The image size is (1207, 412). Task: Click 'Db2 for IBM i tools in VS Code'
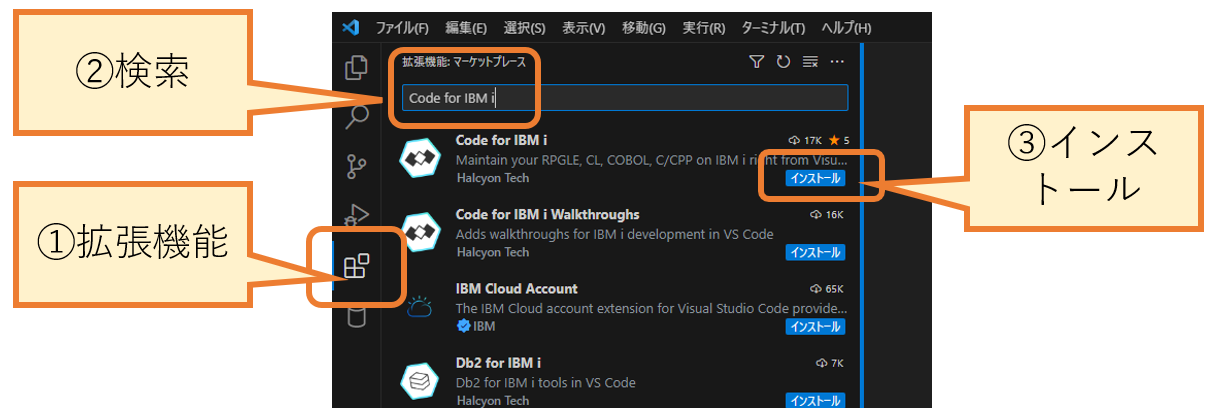click(545, 382)
